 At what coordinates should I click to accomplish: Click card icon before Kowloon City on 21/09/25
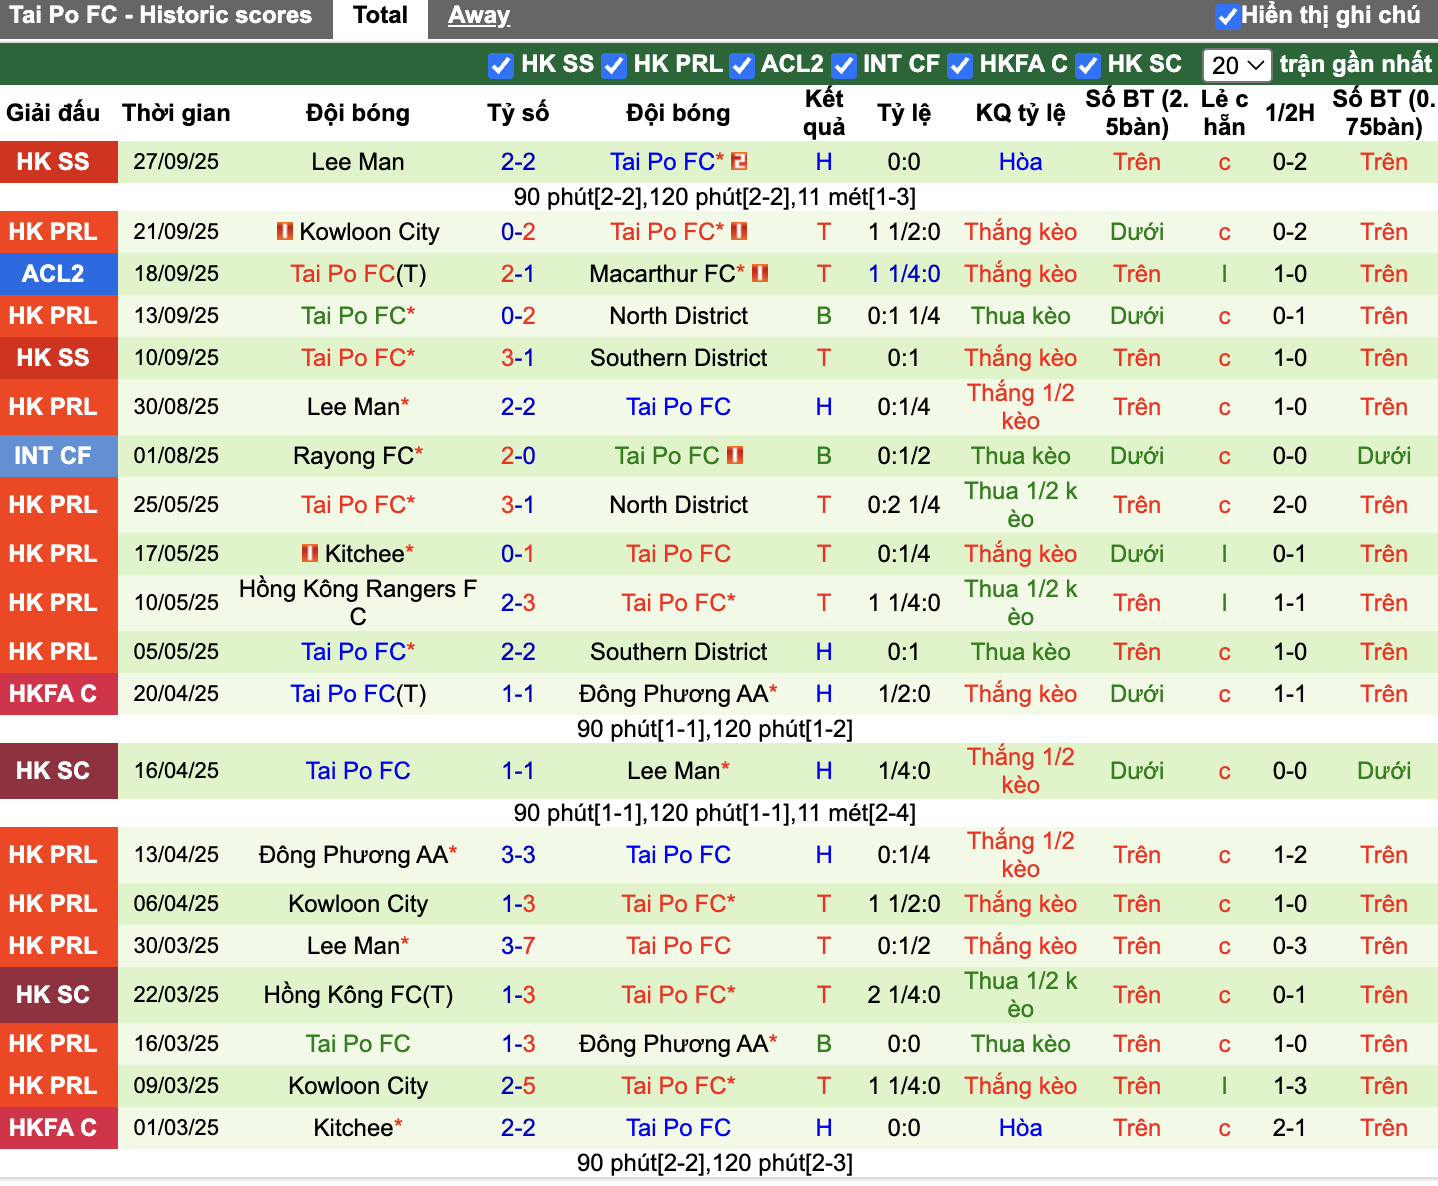pos(285,231)
